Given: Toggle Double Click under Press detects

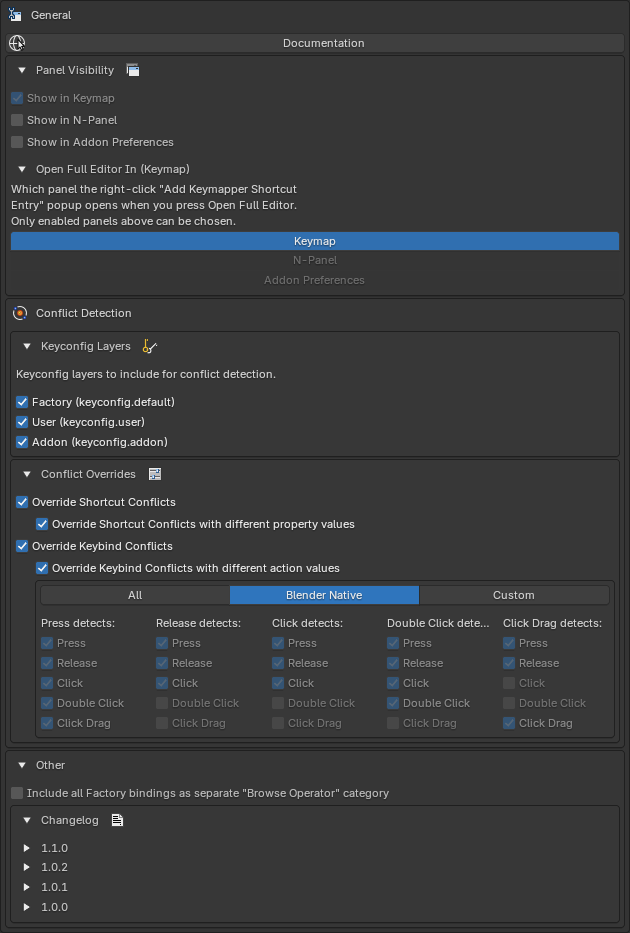Looking at the screenshot, I should tap(47, 703).
